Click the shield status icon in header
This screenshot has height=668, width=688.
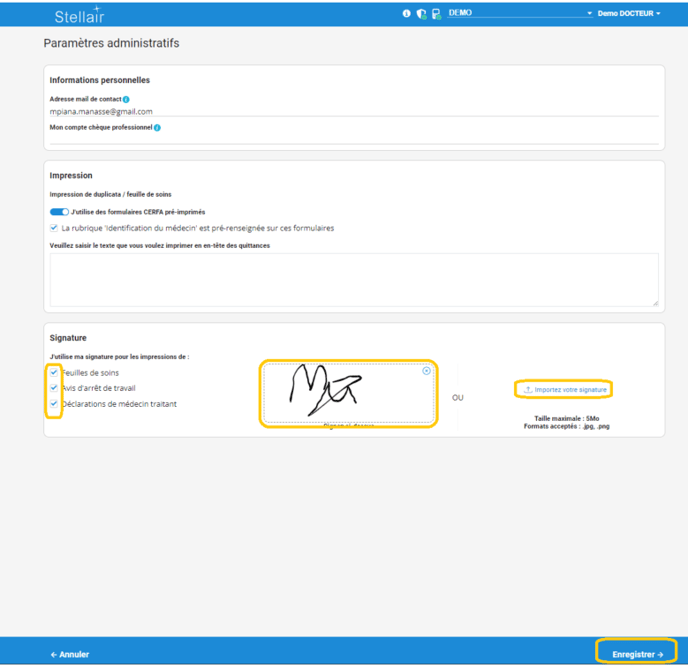pyautogui.click(x=421, y=14)
